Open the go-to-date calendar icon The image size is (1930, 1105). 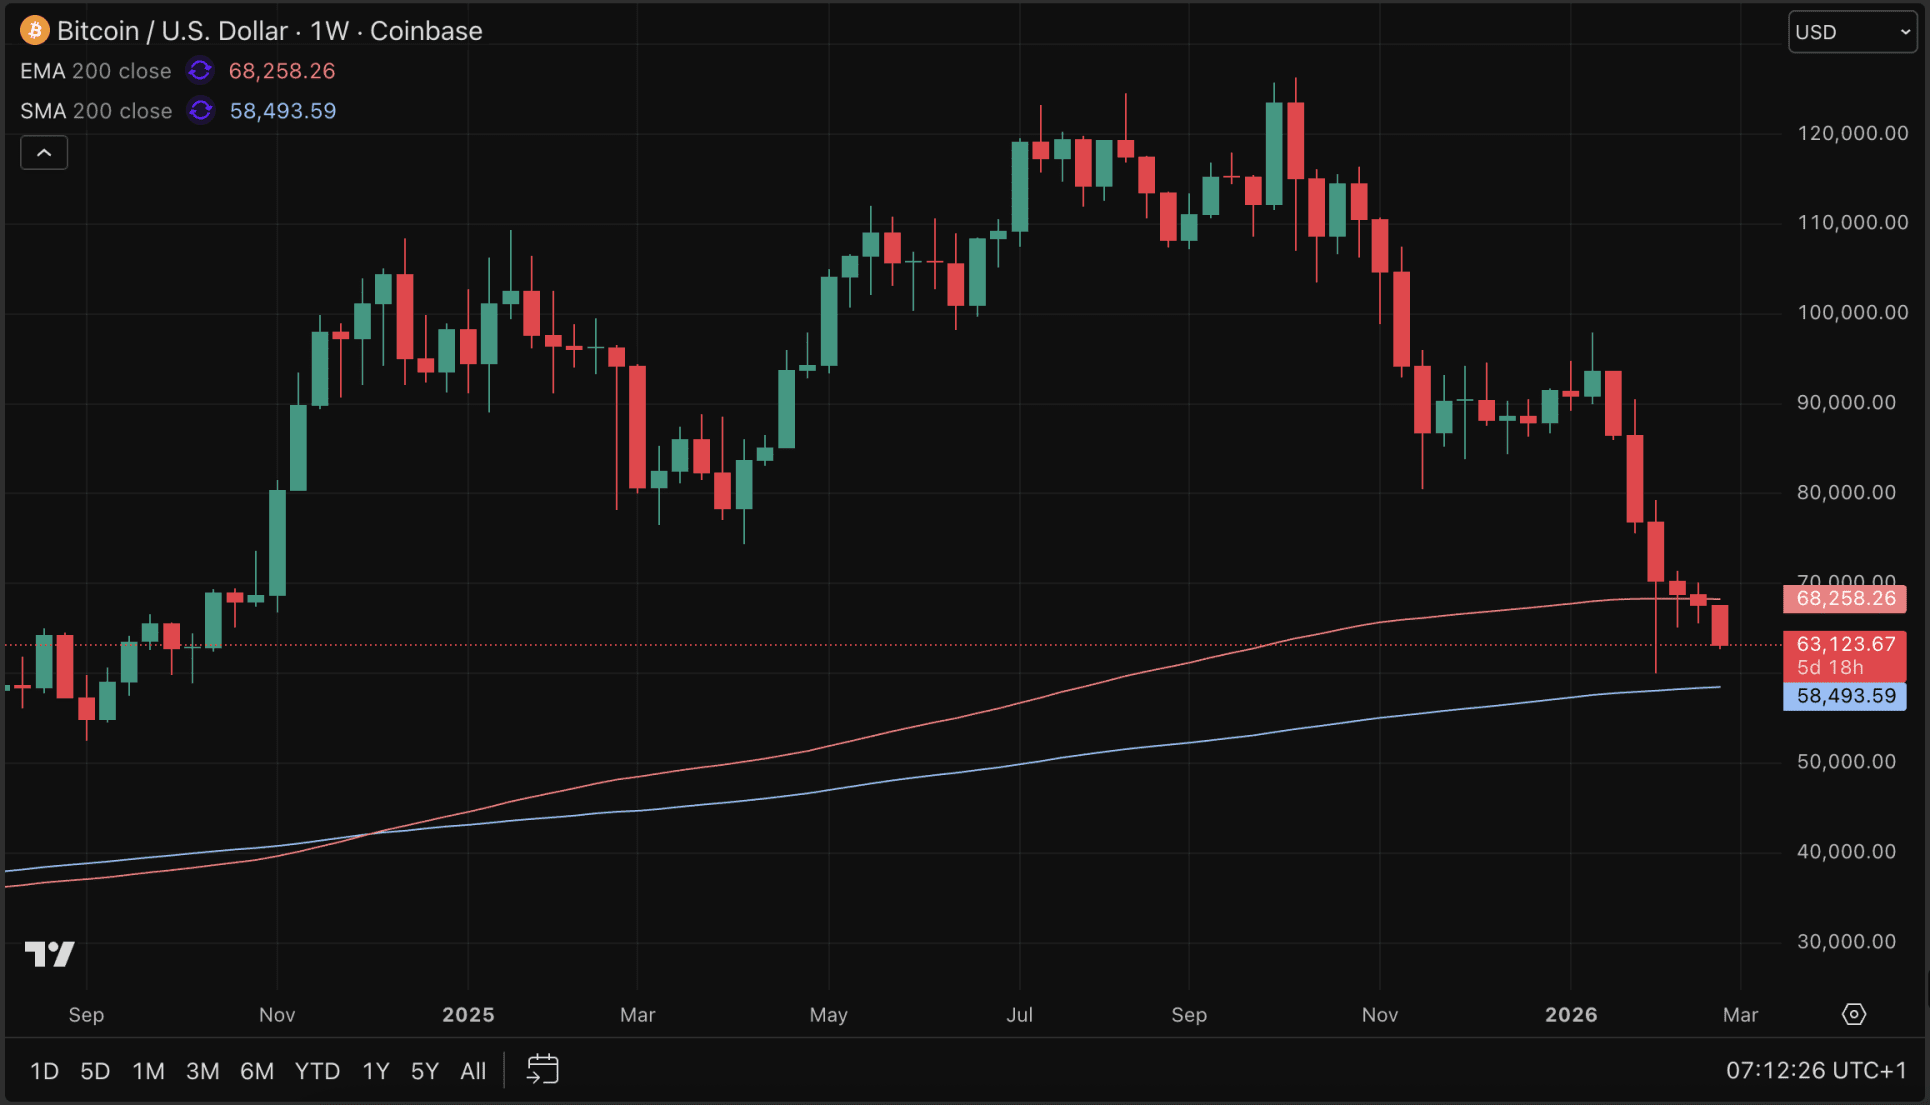tap(542, 1070)
